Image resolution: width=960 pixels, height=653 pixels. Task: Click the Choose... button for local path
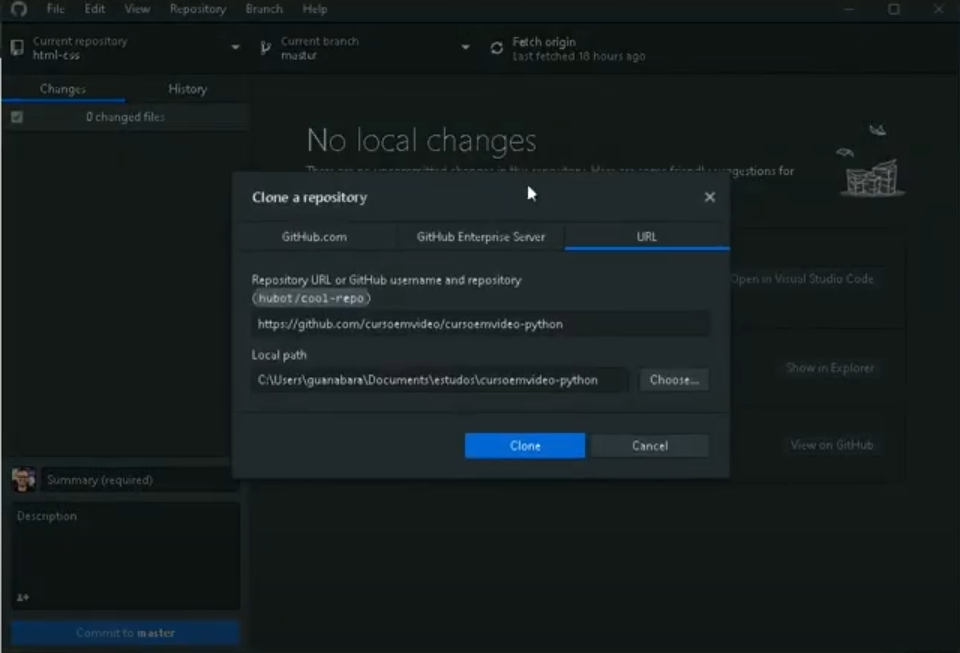coord(674,380)
